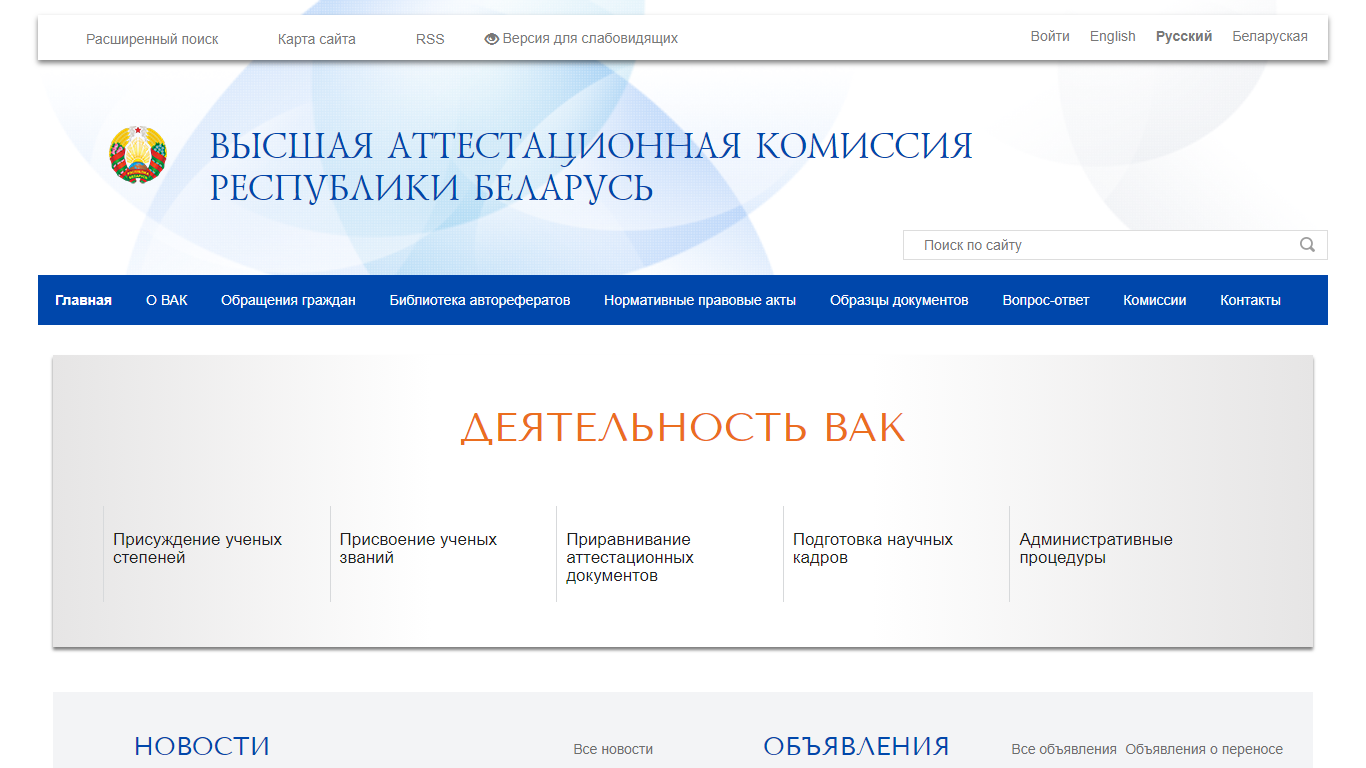Open Объявления о переносе link
This screenshot has height=768, width=1366.
(1204, 749)
